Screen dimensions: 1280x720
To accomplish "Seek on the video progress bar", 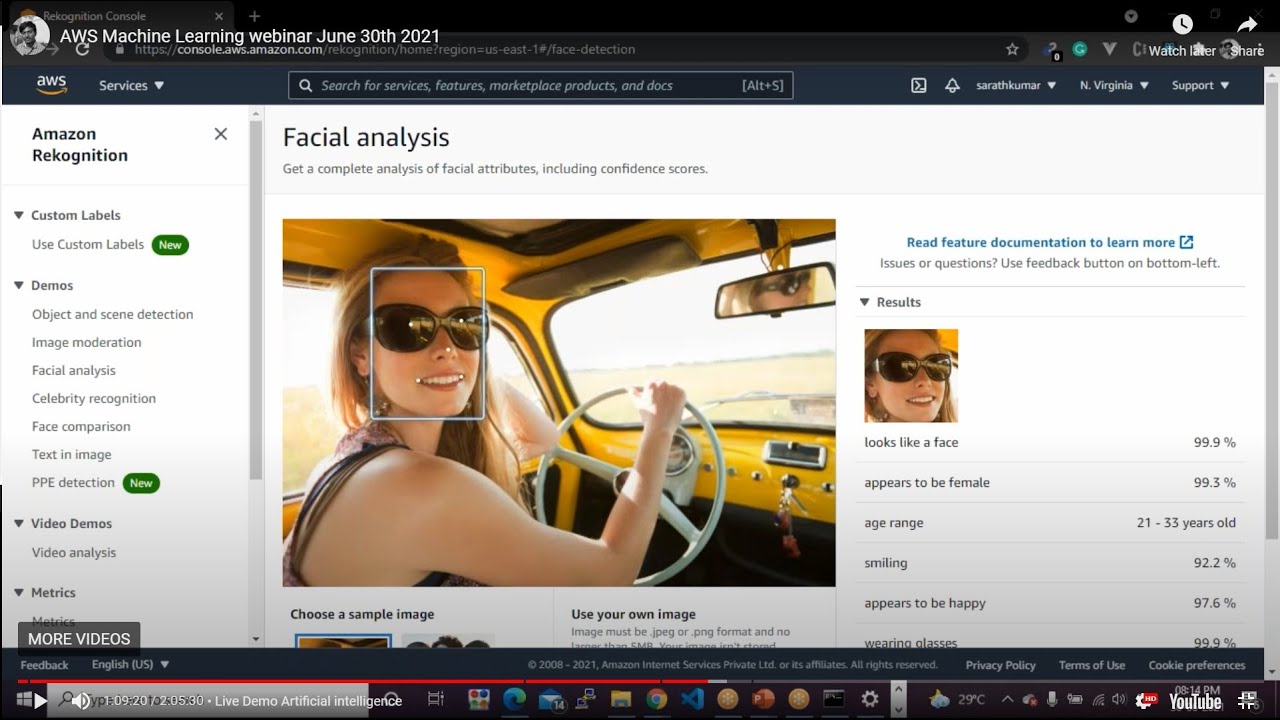I will (640, 682).
